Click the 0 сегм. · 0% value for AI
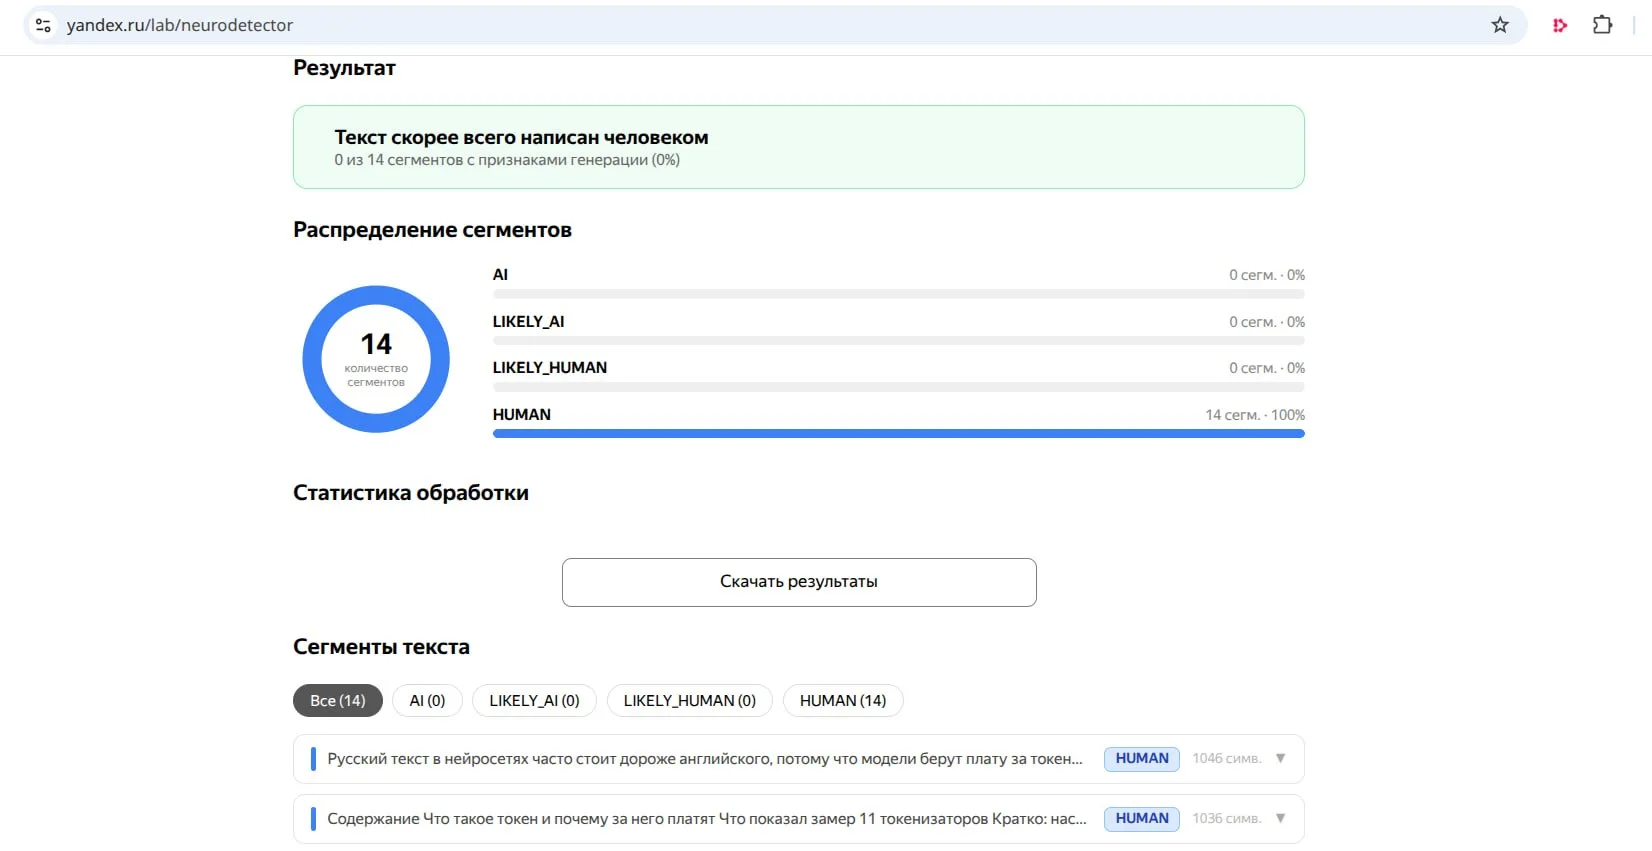 (1267, 275)
